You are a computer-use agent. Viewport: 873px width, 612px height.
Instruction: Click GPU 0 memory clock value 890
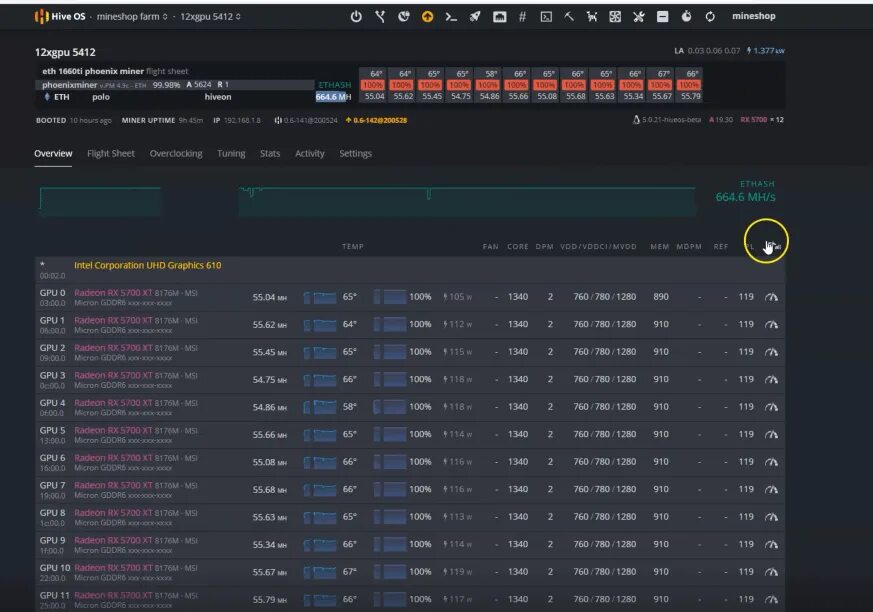tap(661, 297)
